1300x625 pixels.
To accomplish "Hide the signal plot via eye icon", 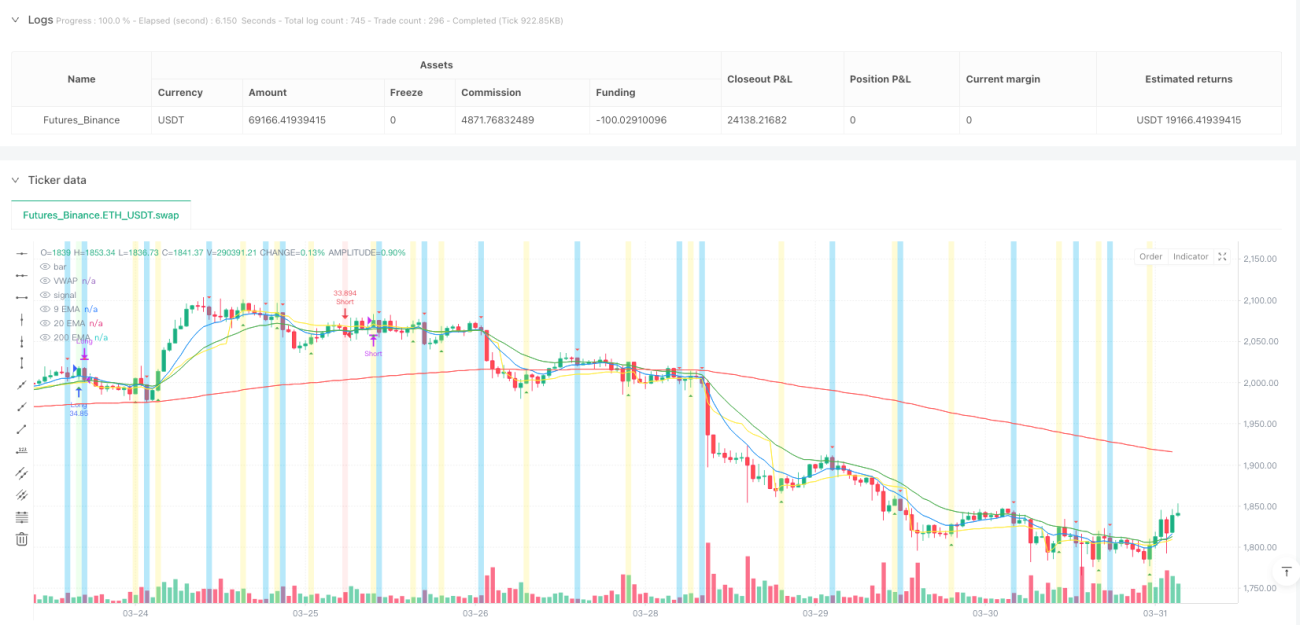I will pyautogui.click(x=44, y=295).
